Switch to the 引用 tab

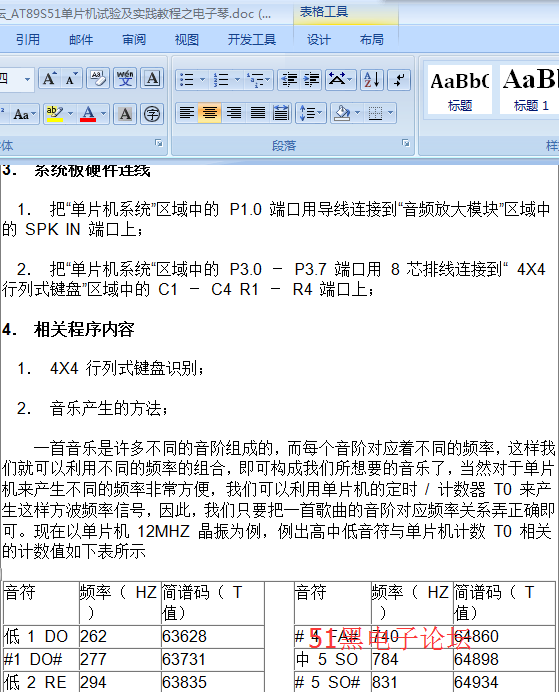[x=28, y=40]
